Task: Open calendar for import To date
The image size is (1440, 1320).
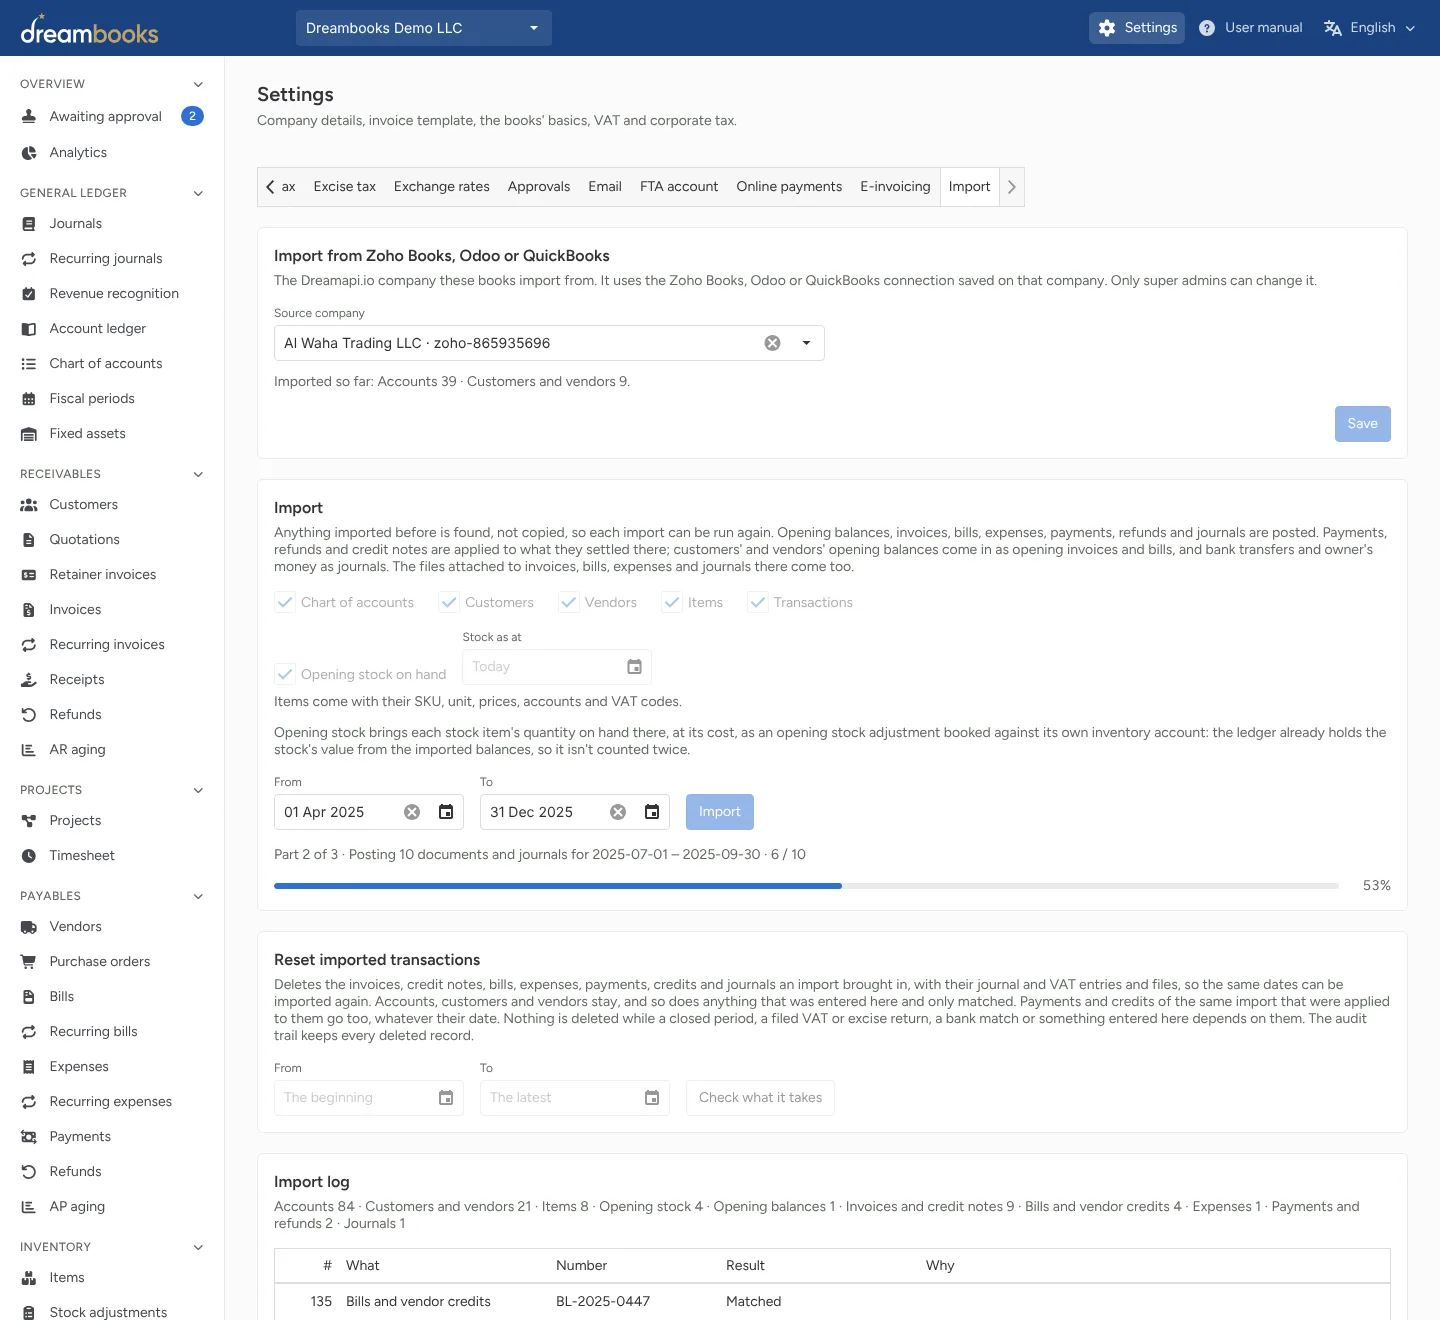Action: 652,812
